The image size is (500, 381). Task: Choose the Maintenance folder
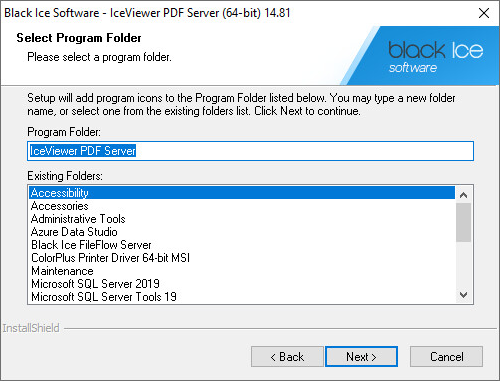tap(242, 271)
